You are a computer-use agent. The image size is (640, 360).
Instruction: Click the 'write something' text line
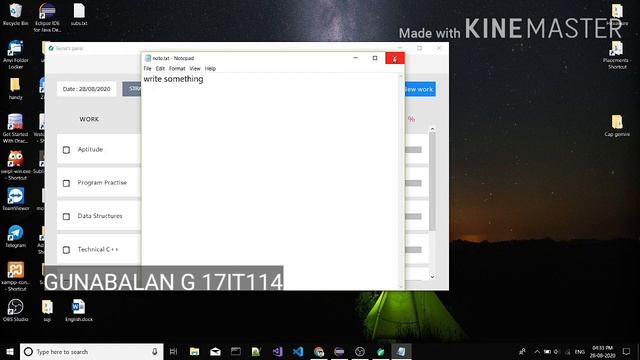[173, 79]
